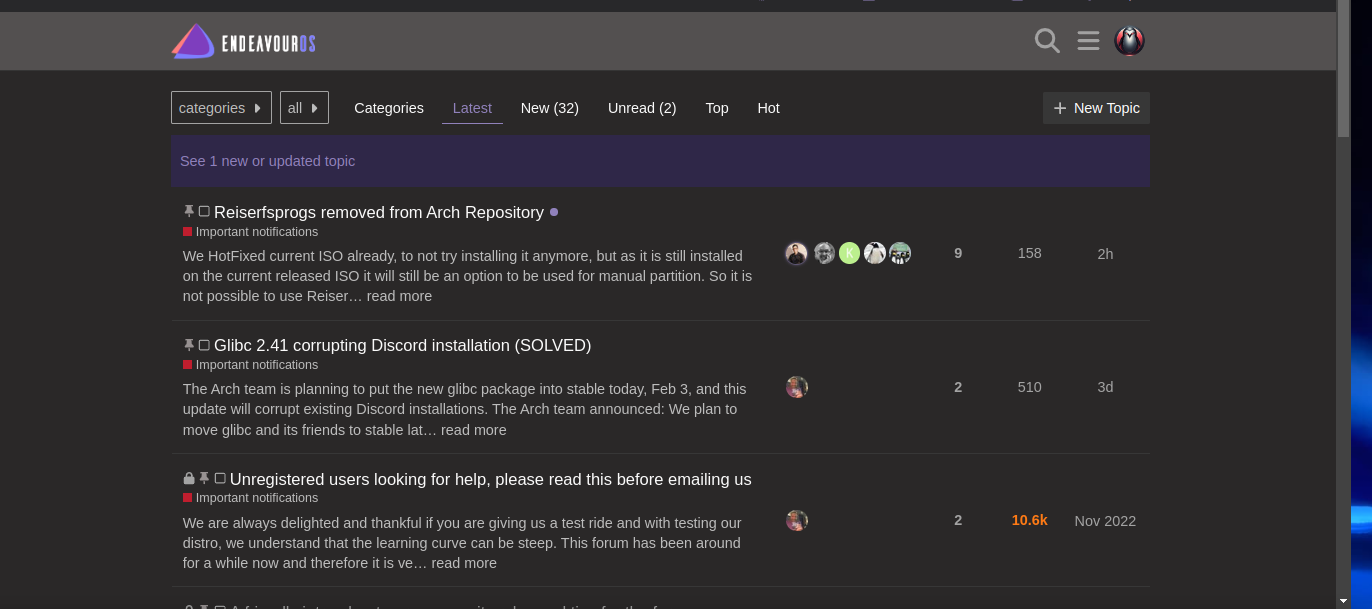Image resolution: width=1372 pixels, height=609 pixels.
Task: Open second poster avatar on Reiserfsprogs topic
Action: point(824,254)
